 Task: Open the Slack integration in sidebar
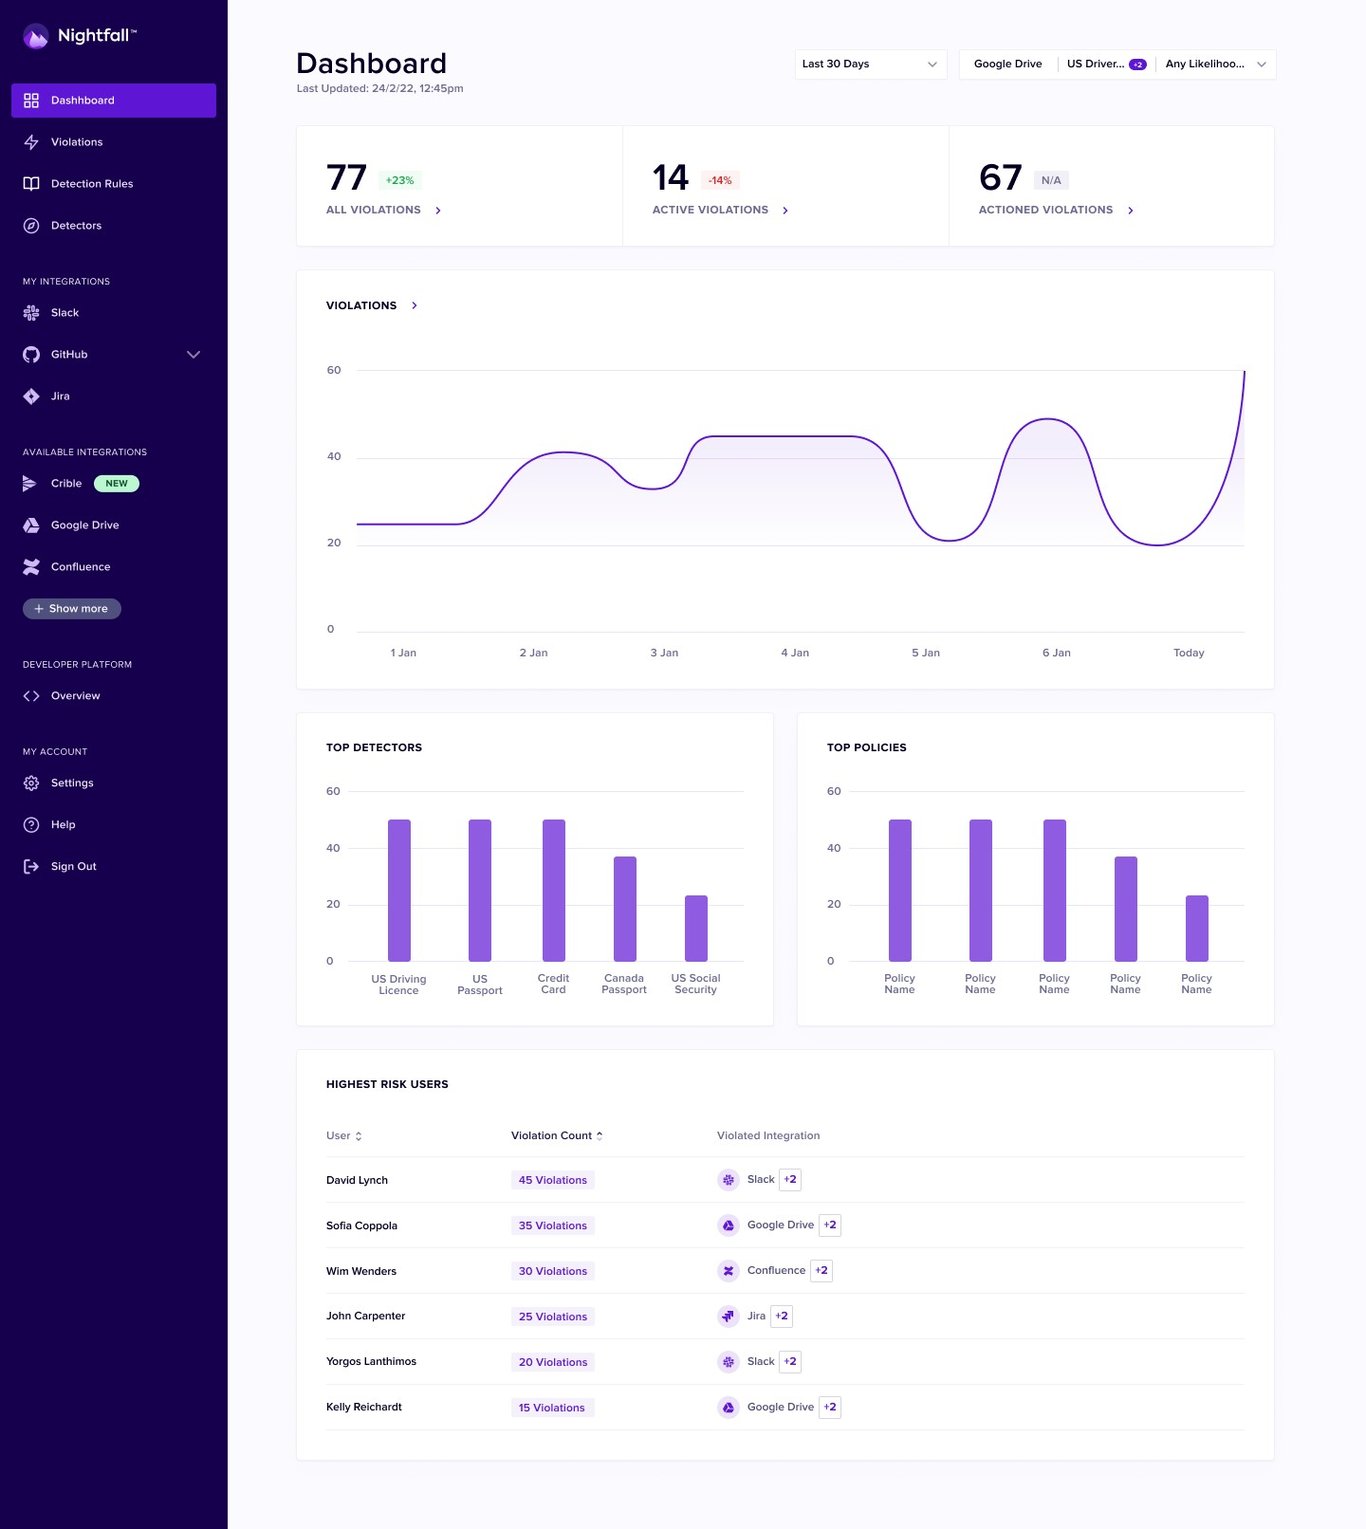[x=64, y=312]
